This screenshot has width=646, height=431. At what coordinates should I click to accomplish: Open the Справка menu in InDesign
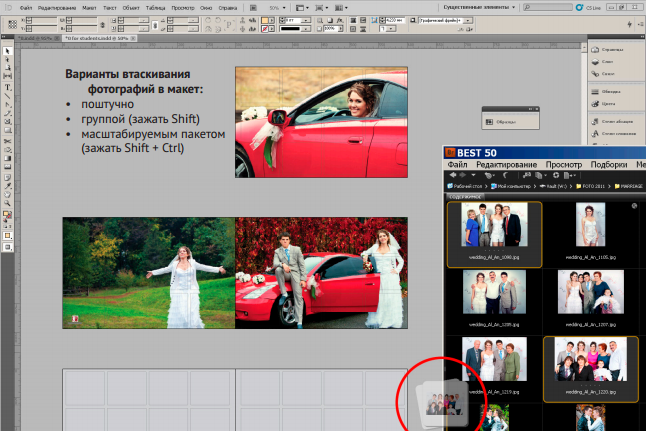(x=227, y=8)
